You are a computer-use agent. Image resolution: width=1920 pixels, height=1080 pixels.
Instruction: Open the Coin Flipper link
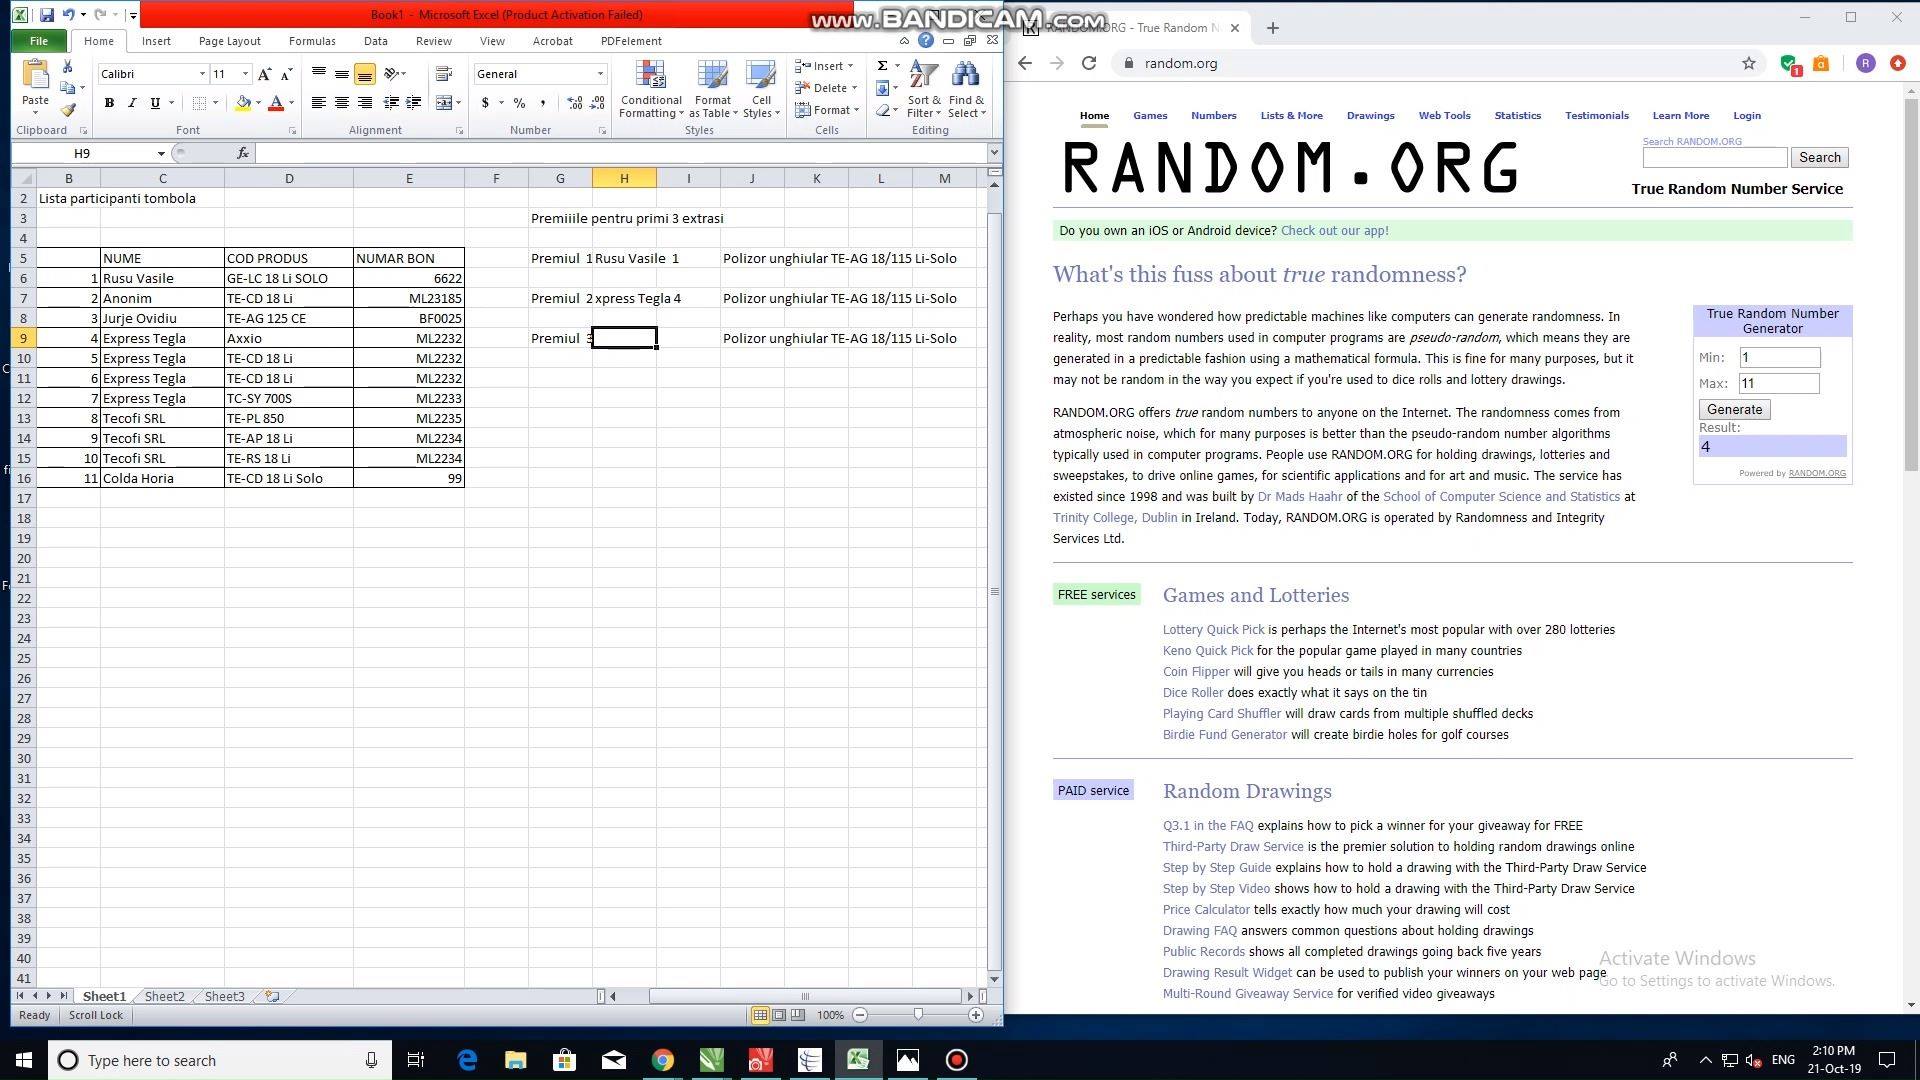coord(1196,672)
